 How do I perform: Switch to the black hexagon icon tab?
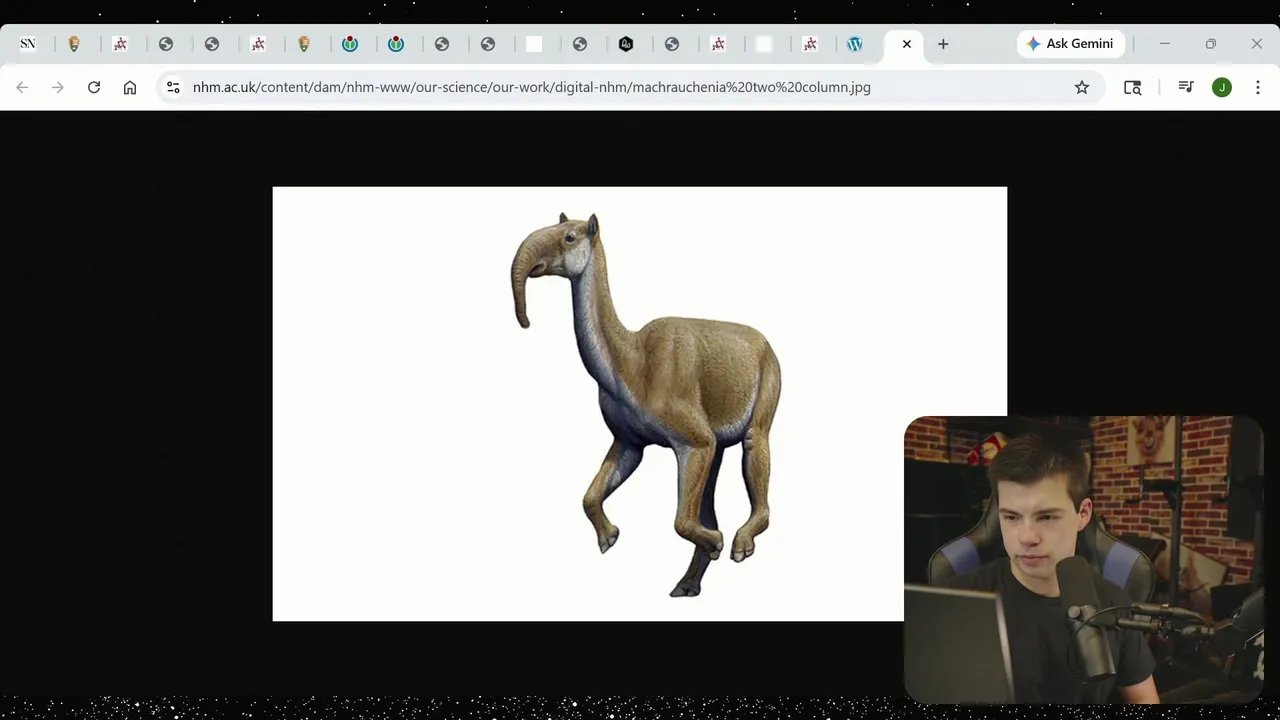626,44
